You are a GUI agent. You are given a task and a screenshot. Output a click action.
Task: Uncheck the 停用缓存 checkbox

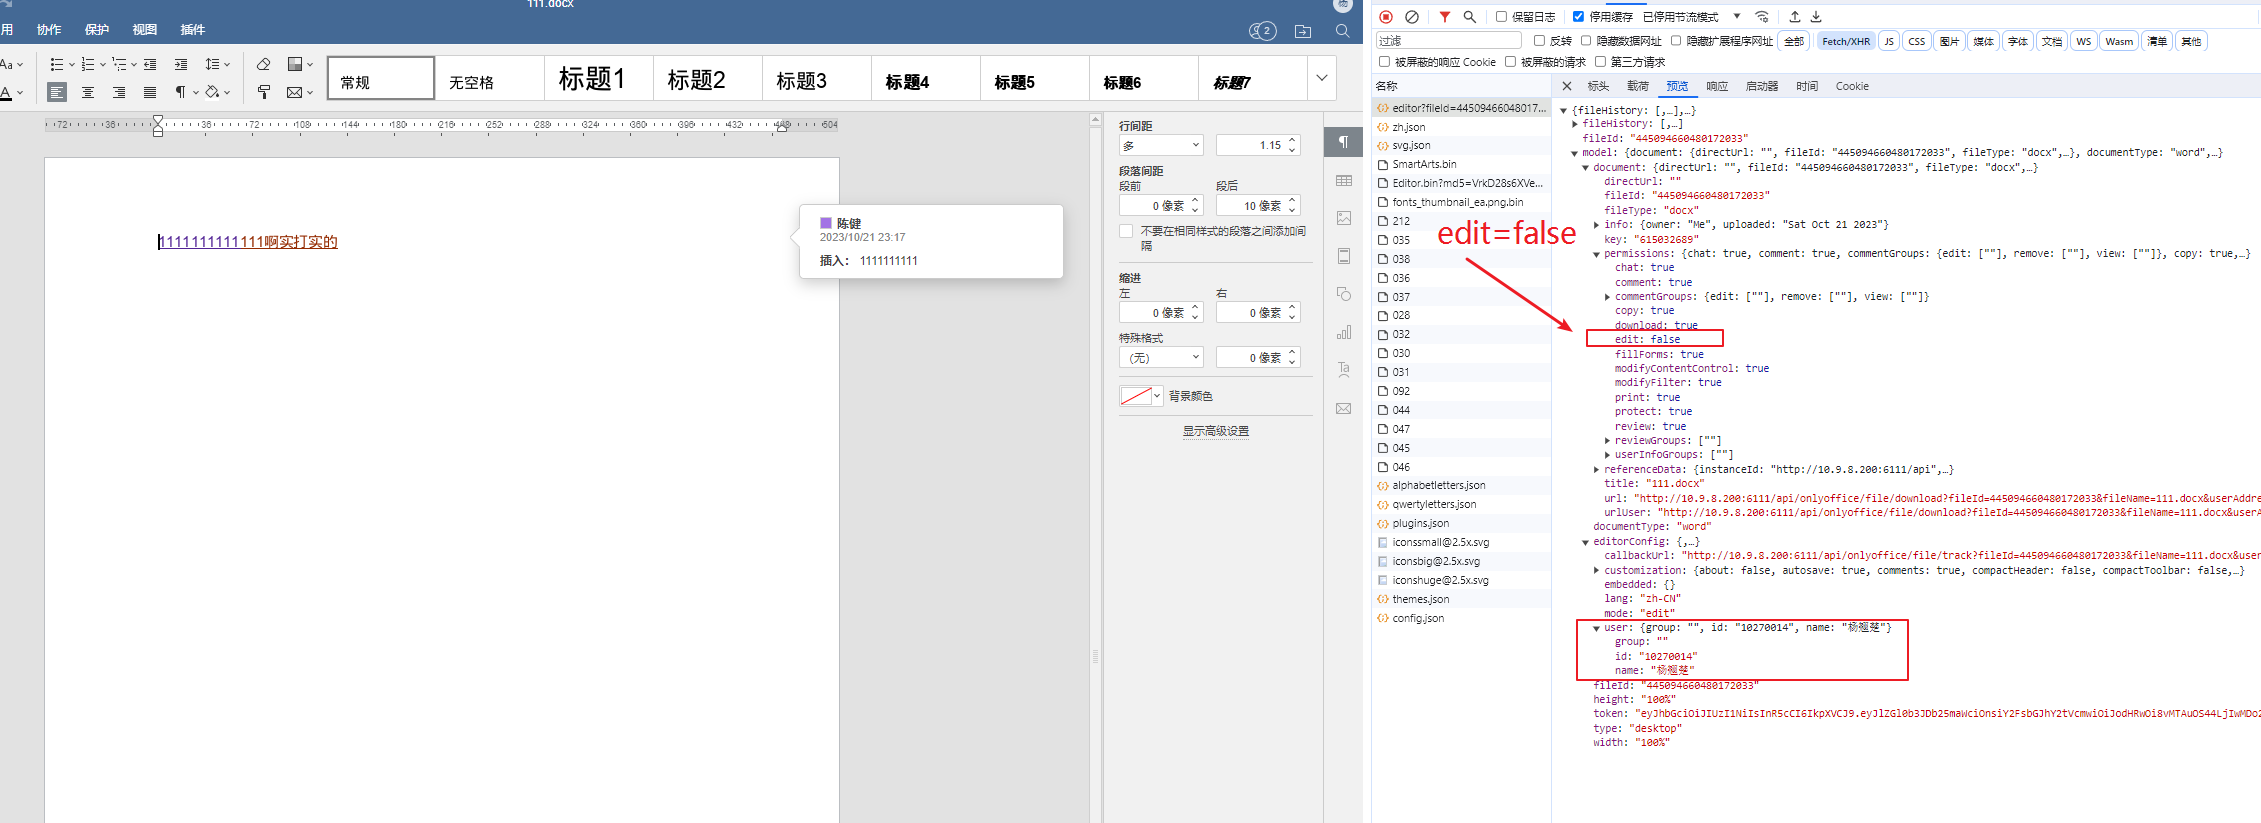(1579, 17)
